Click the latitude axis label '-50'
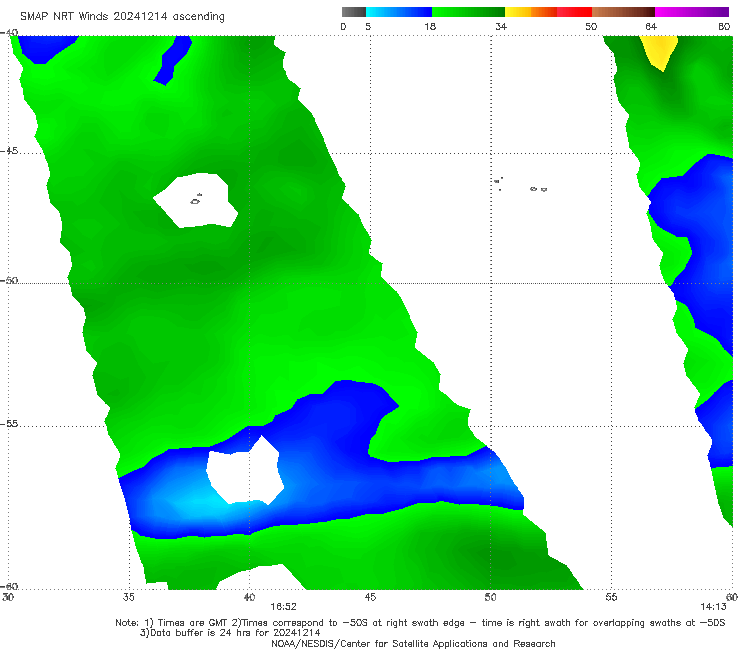This screenshot has height=650, width=740. click(9, 280)
